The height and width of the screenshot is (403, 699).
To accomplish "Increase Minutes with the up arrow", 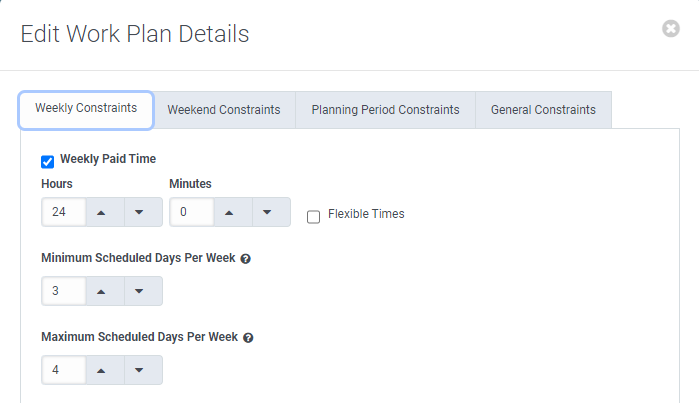I will 229,212.
